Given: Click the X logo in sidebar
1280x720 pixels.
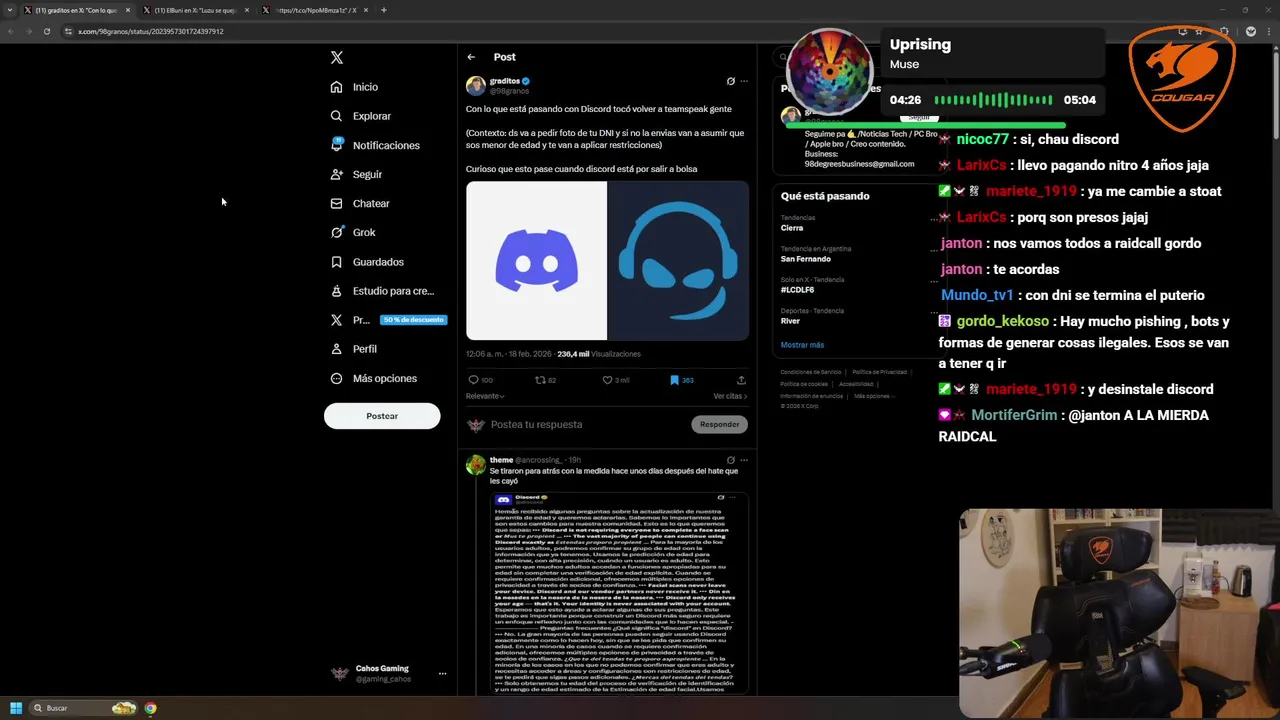Looking at the screenshot, I should (x=337, y=58).
